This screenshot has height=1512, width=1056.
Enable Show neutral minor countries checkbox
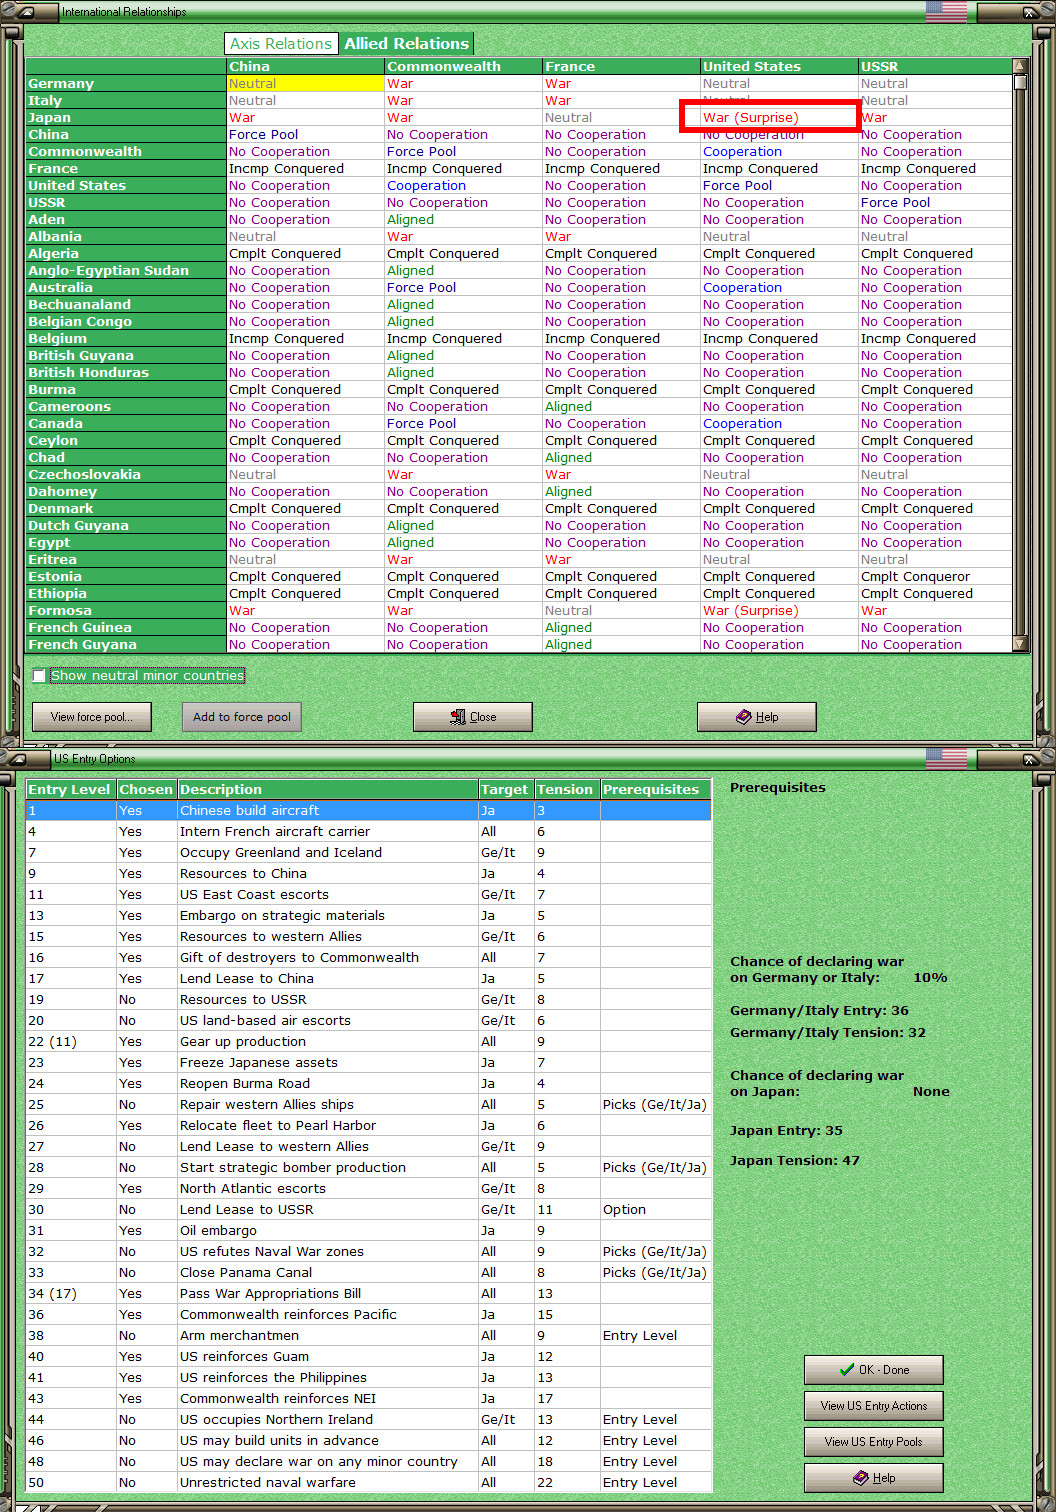tap(39, 676)
